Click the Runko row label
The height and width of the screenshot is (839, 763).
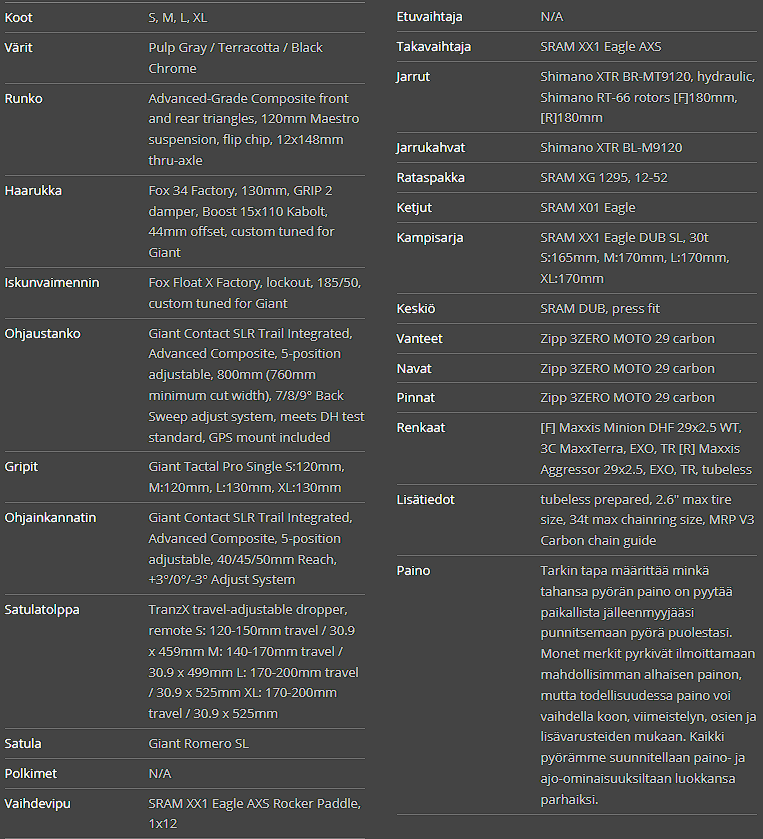[24, 99]
